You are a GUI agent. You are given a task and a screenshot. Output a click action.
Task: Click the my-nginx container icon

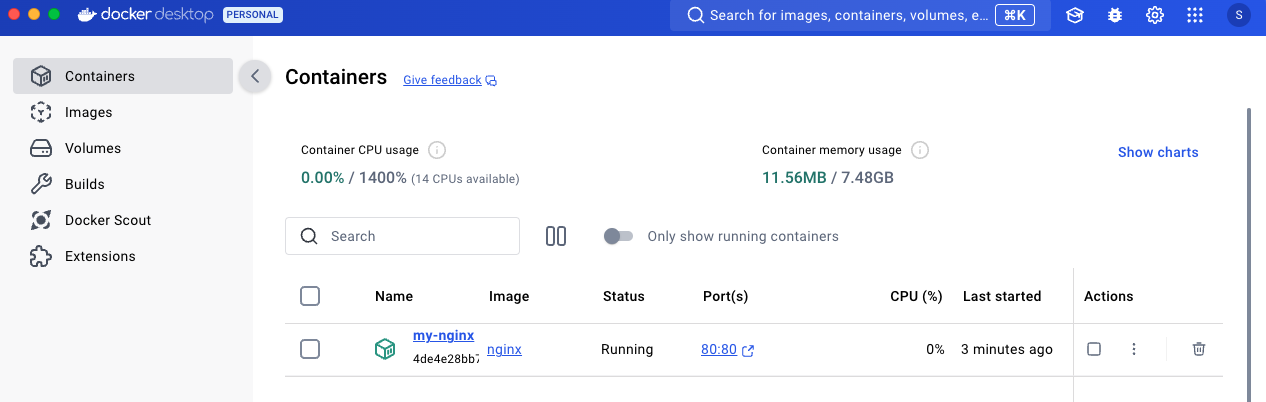click(385, 349)
